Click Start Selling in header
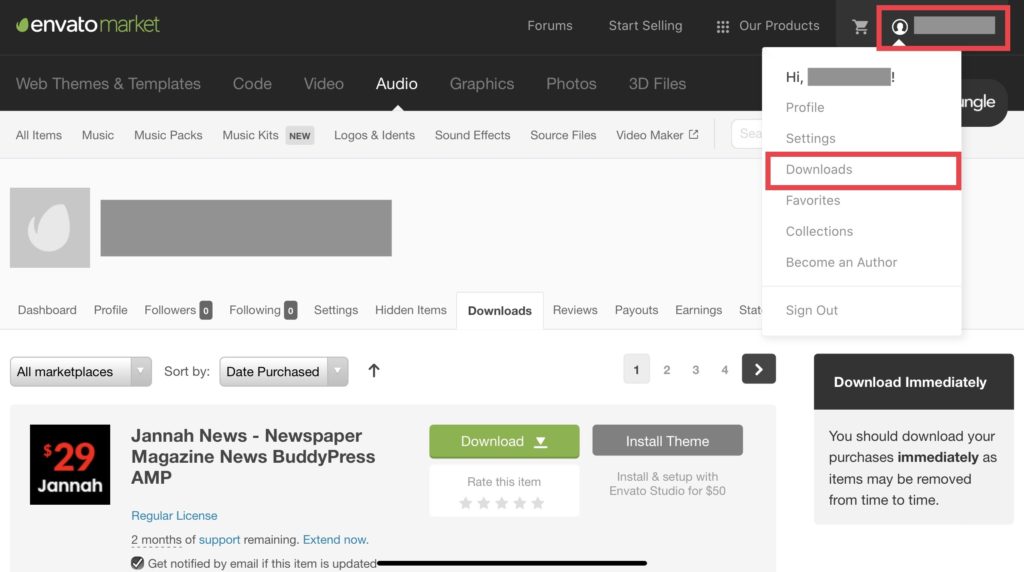 (645, 25)
